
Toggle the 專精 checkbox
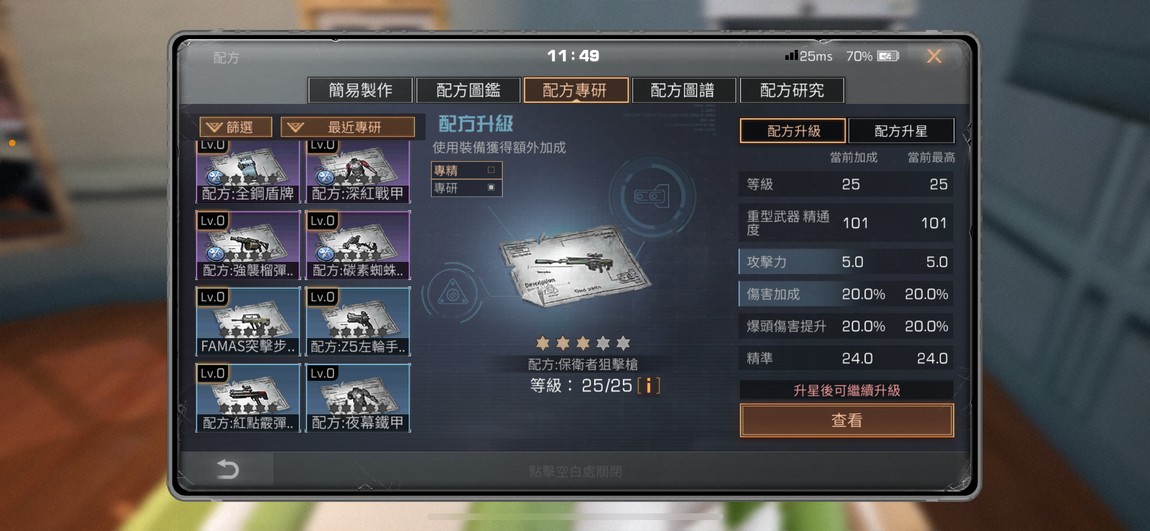(491, 169)
